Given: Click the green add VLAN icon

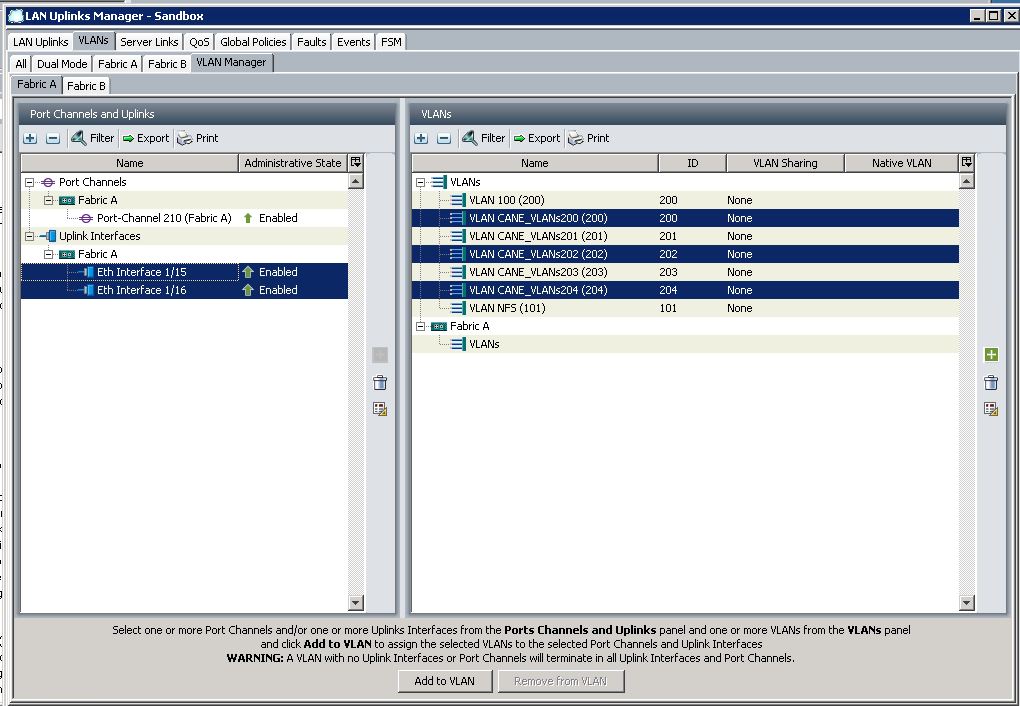Looking at the screenshot, I should coord(990,354).
